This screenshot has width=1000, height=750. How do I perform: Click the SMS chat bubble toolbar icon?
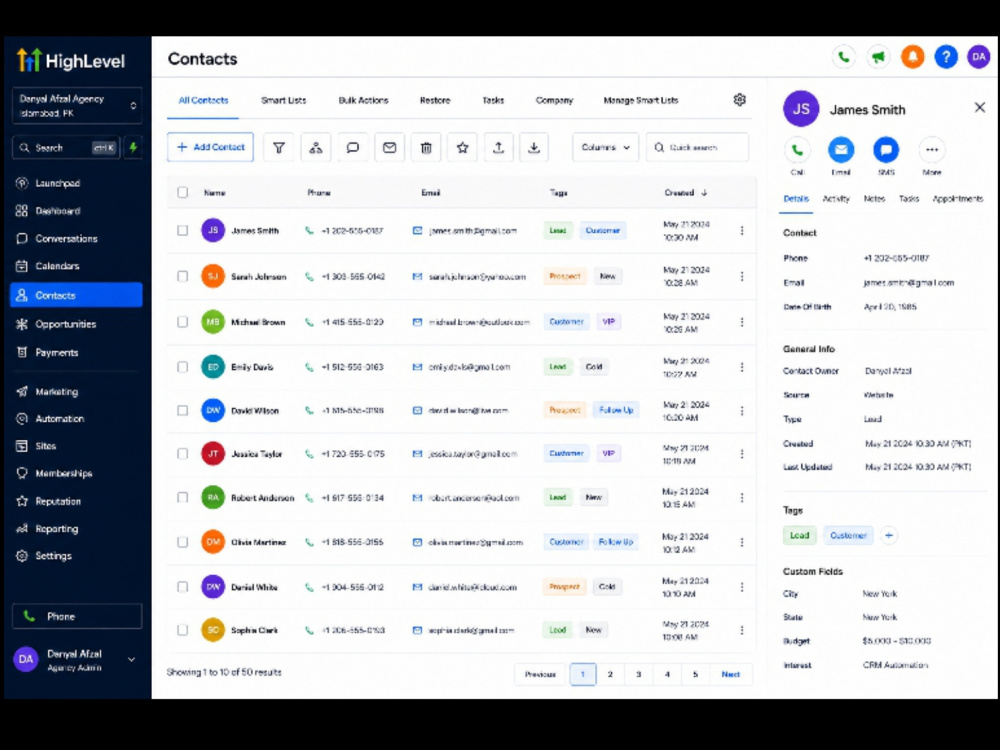point(352,147)
